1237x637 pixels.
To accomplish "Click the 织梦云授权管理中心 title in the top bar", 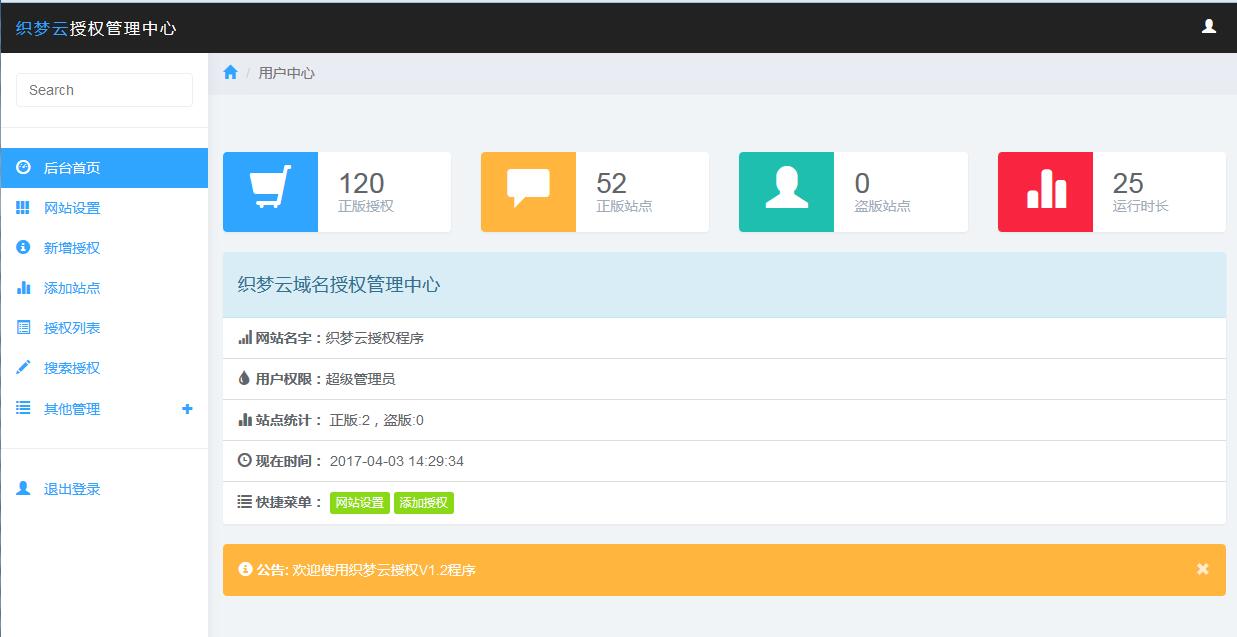I will click(x=96, y=29).
